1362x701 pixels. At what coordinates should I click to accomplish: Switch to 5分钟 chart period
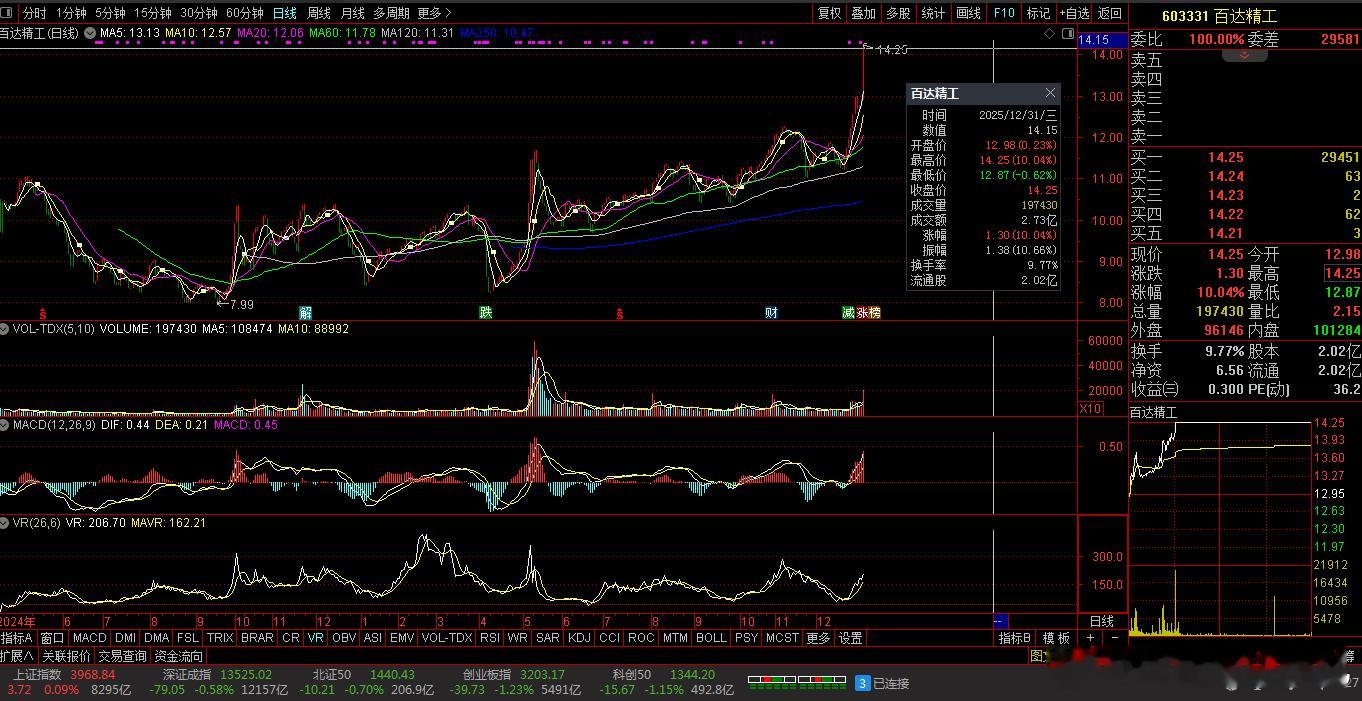pos(110,13)
